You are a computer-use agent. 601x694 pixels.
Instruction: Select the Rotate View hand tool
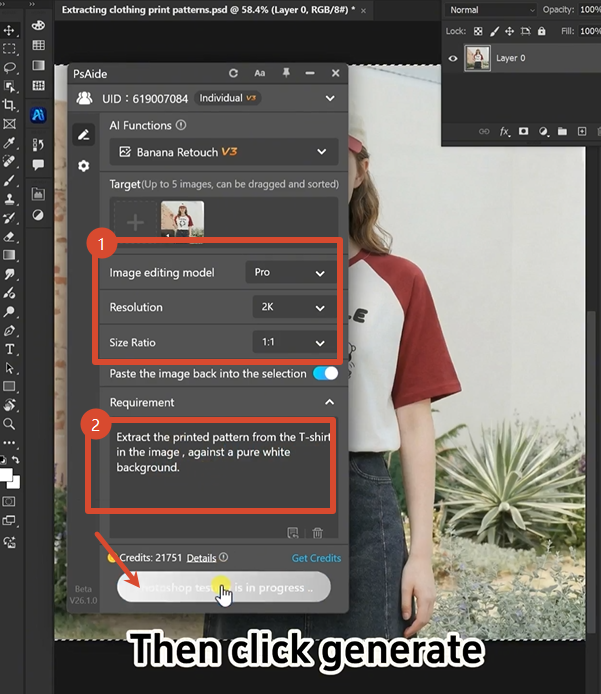[9, 405]
